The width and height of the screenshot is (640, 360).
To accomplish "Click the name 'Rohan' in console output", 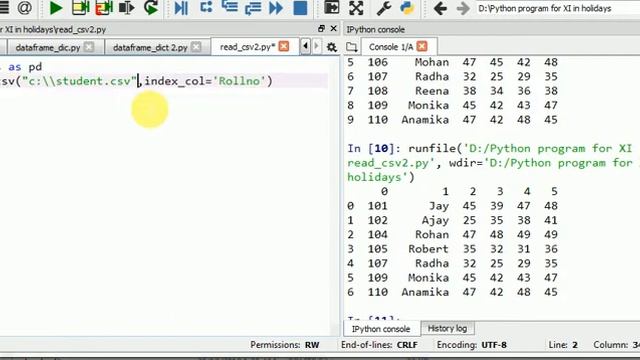I will 432,234.
